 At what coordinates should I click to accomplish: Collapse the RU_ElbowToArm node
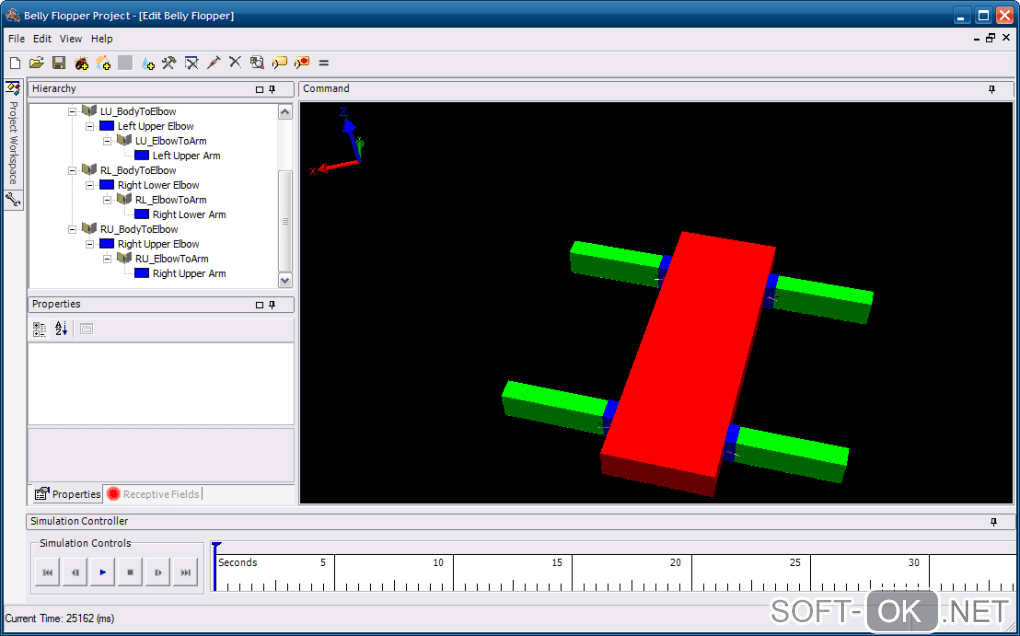107,259
